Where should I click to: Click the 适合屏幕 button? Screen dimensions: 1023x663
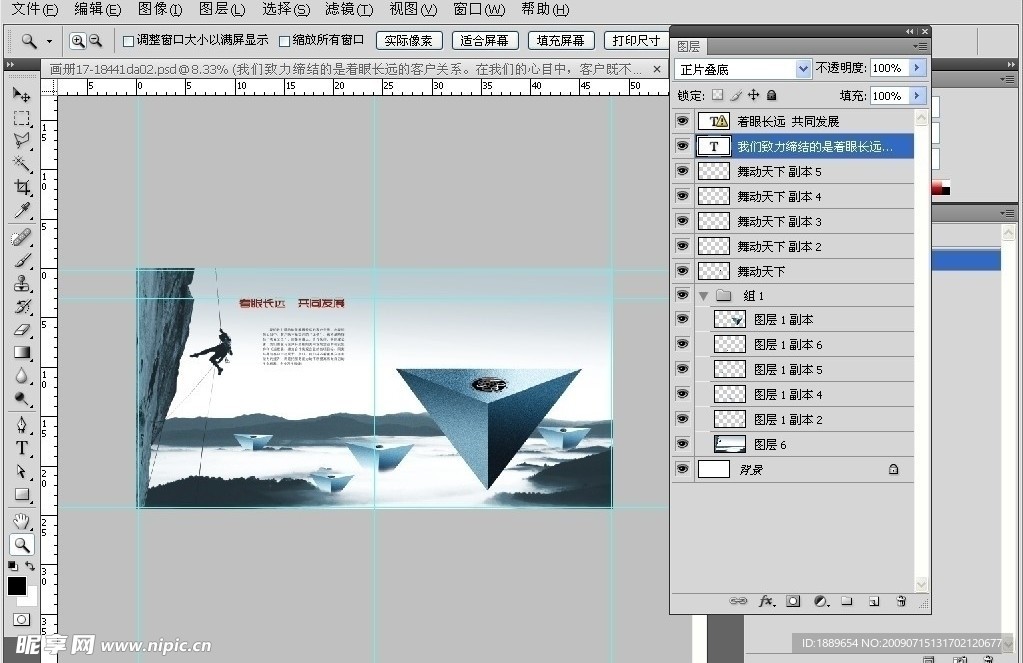[x=485, y=40]
